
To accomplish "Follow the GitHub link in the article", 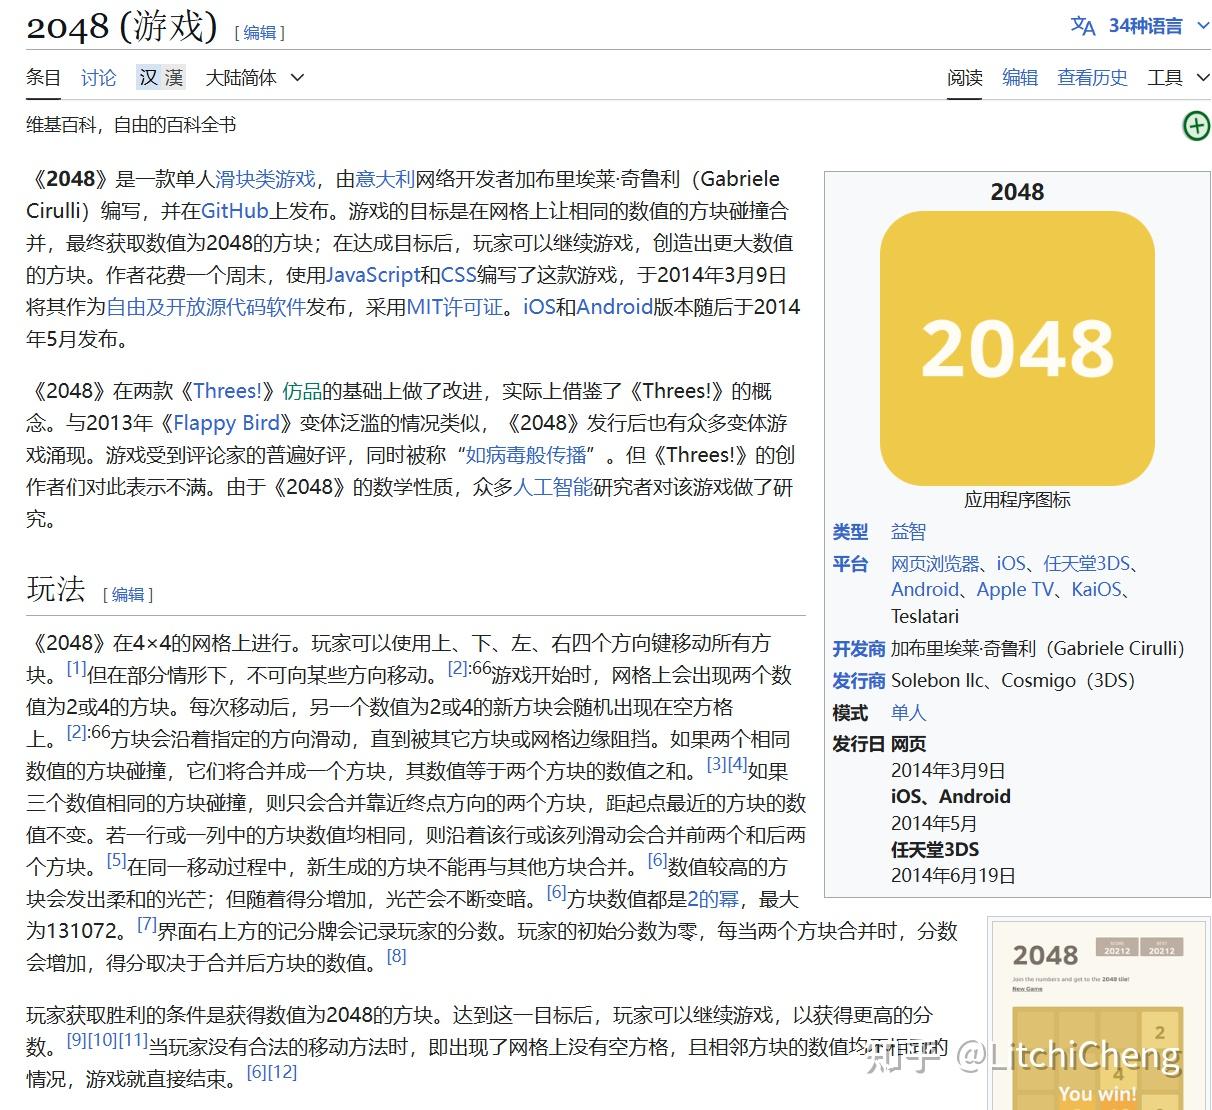I will pos(232,211).
